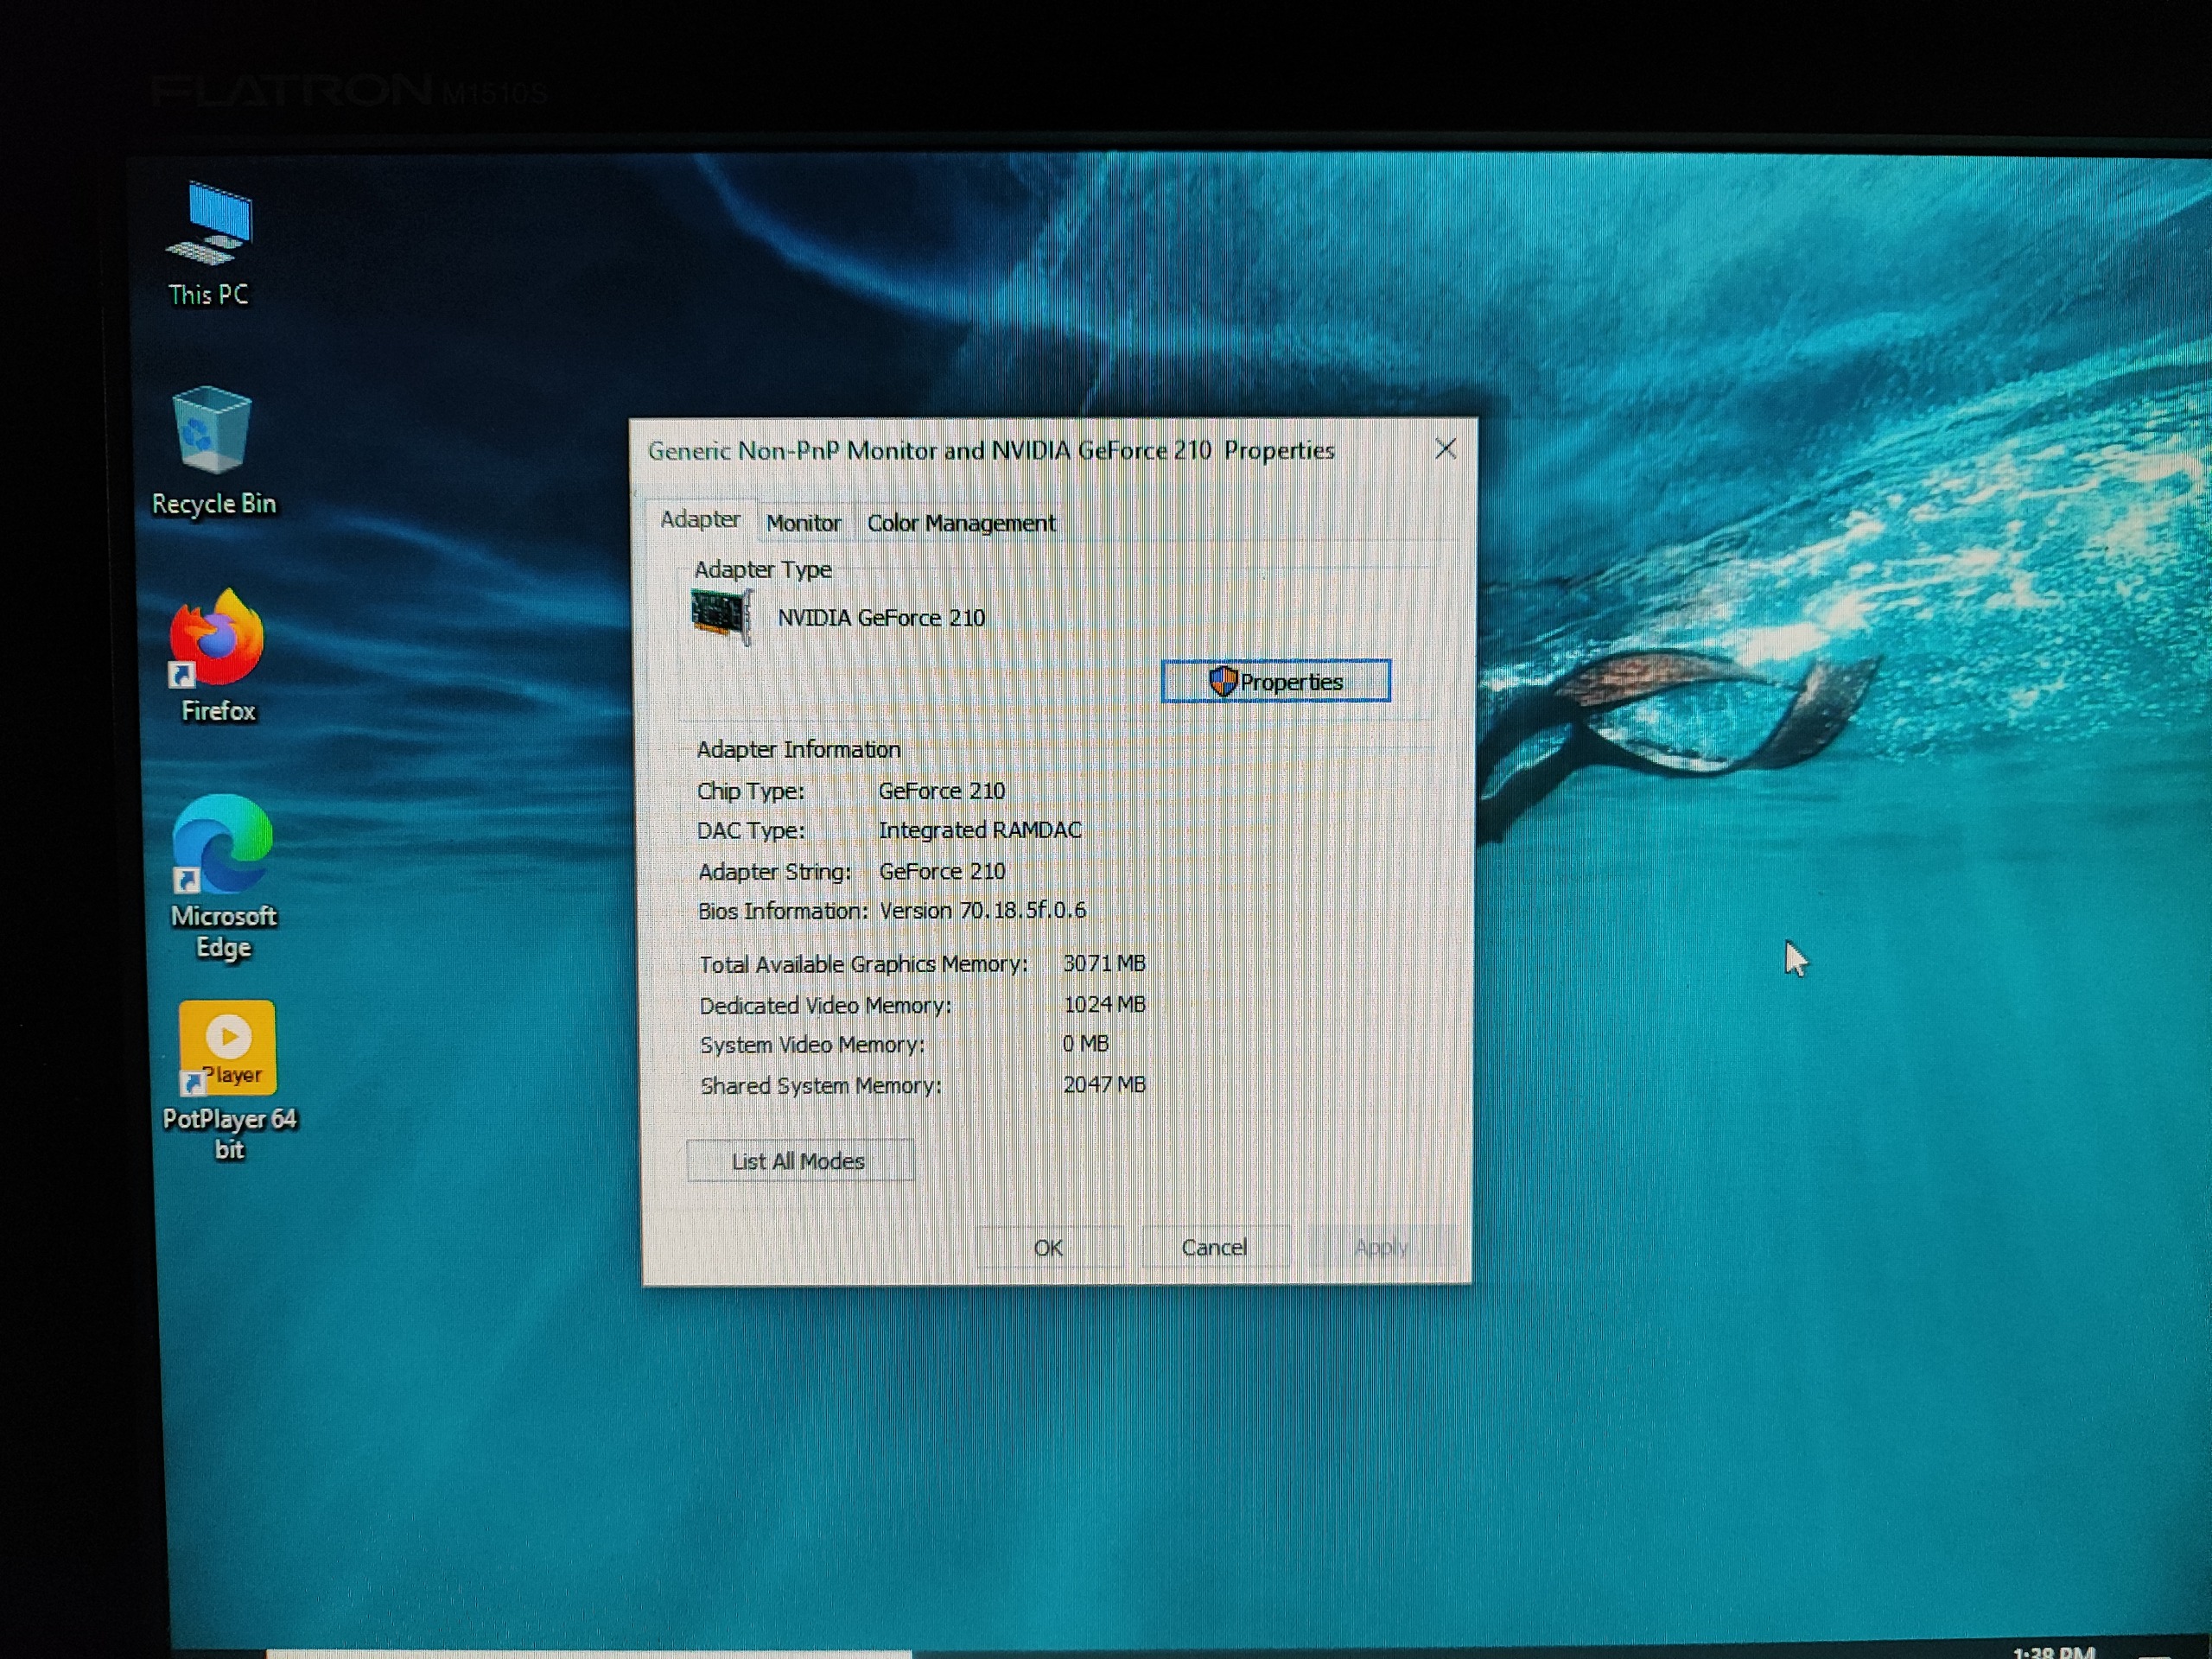
Task: Select the PotPlayer 64 bit shortcut
Action: pyautogui.click(x=229, y=1080)
